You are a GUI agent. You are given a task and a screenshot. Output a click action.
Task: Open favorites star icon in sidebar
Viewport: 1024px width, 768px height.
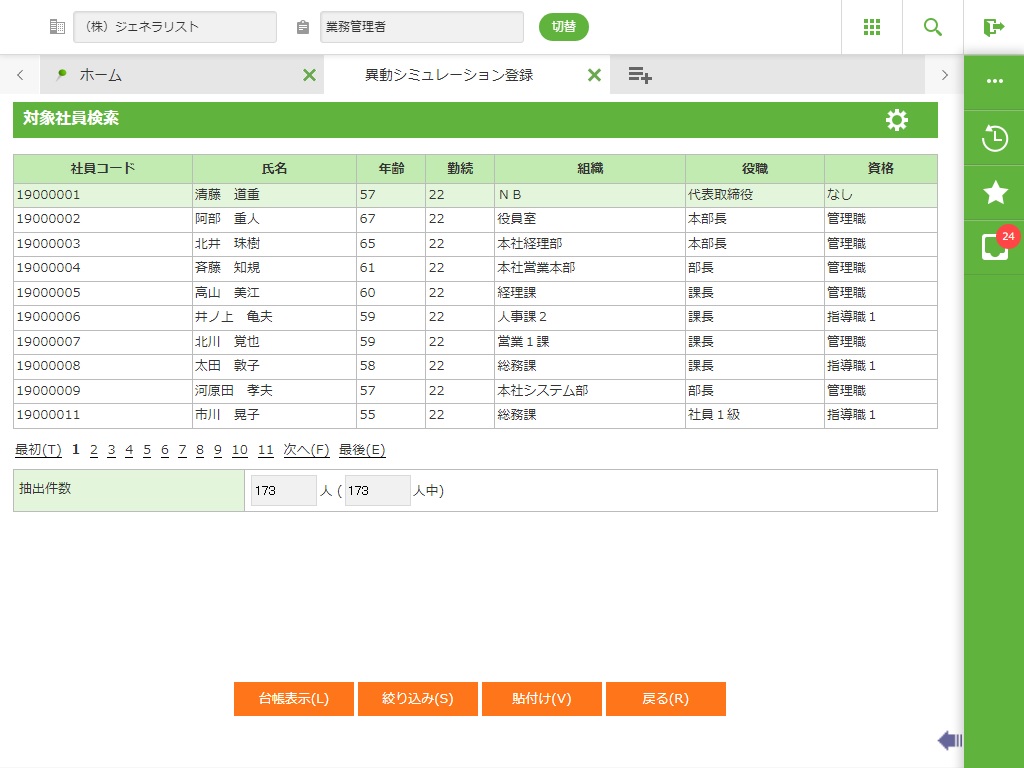click(995, 193)
